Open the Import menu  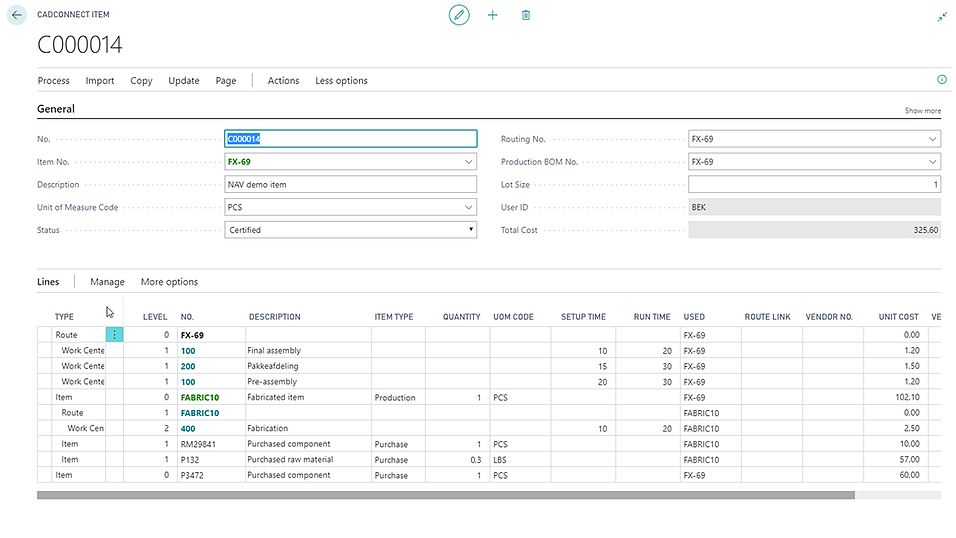100,81
